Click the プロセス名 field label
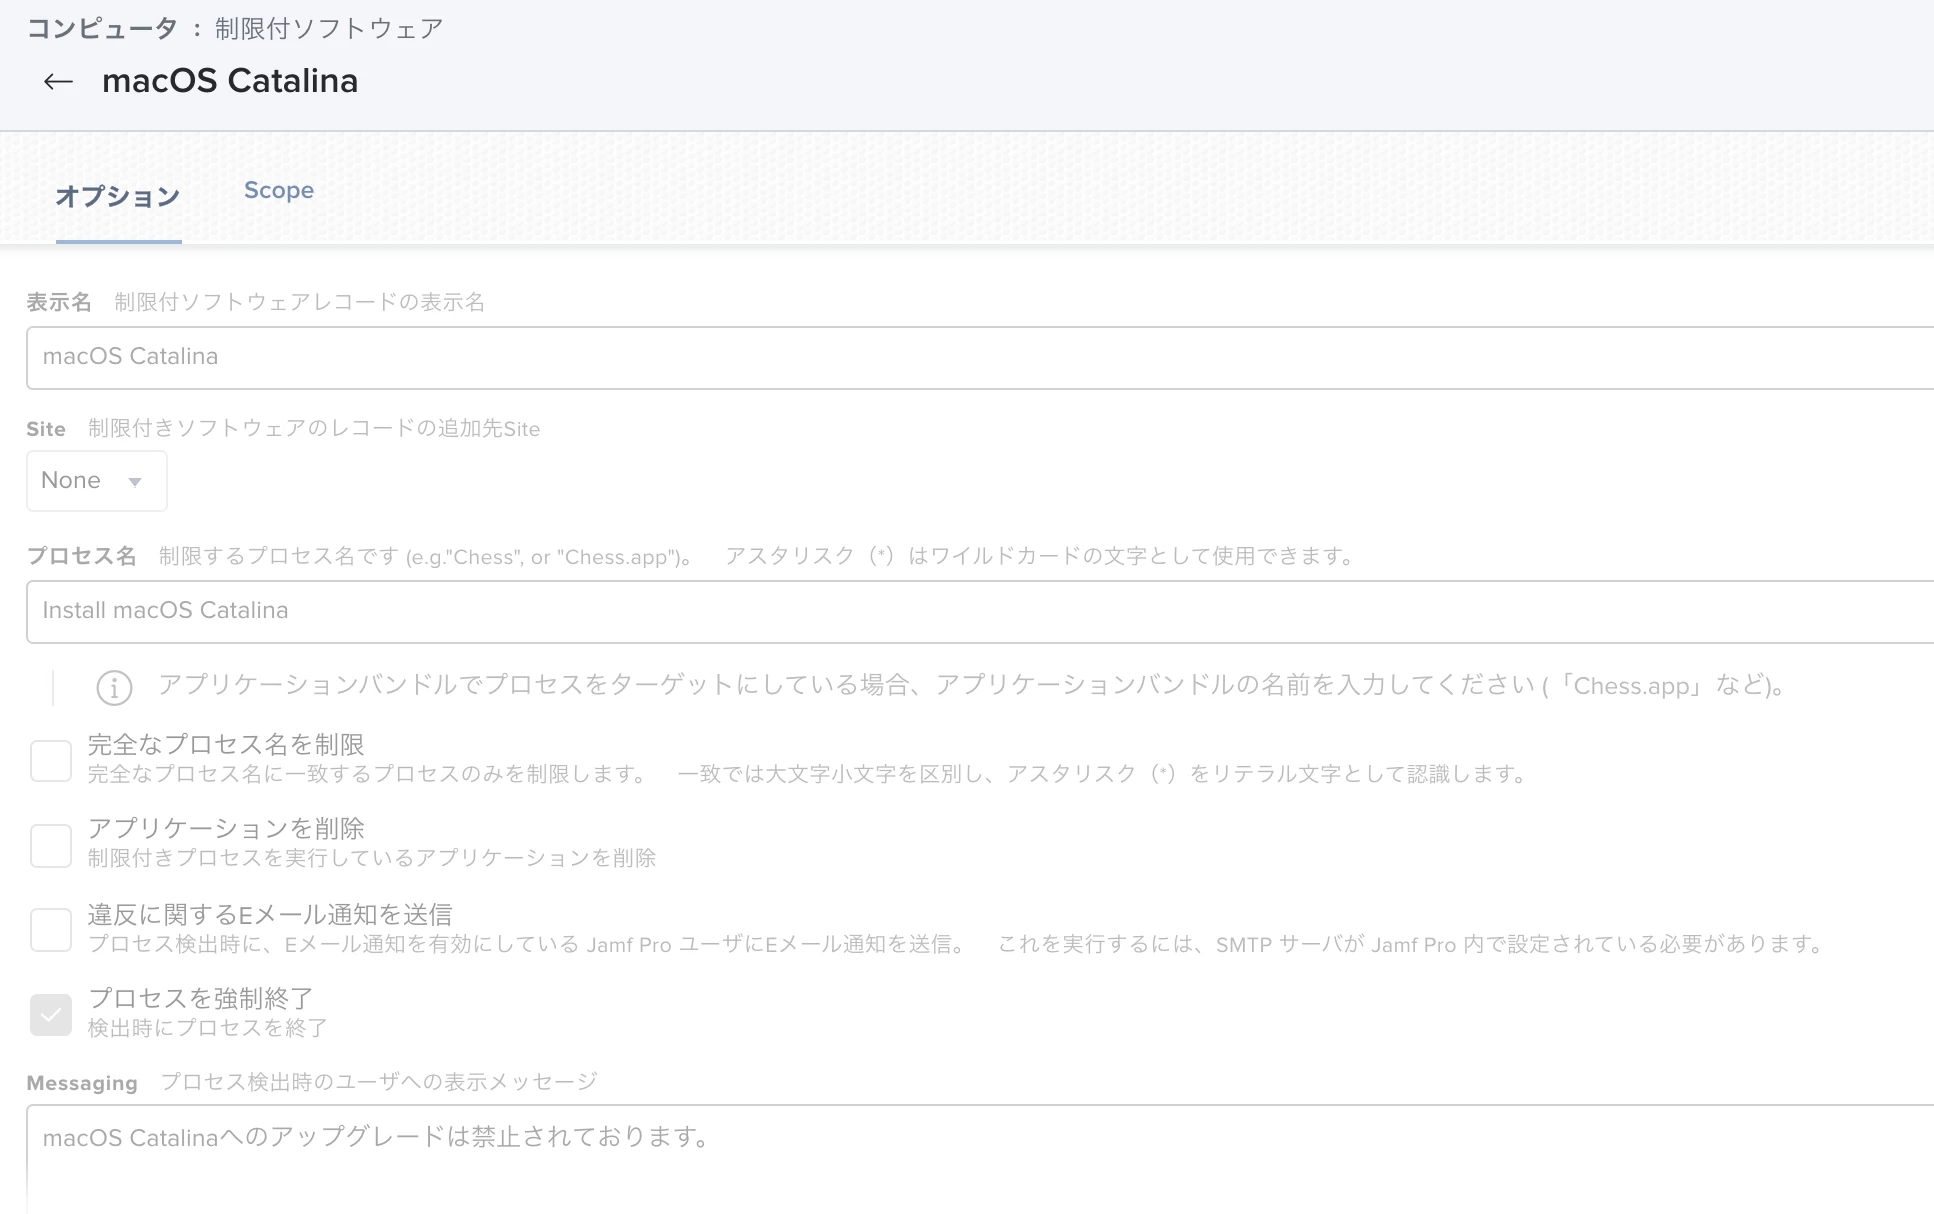The image size is (1934, 1214). 81,556
